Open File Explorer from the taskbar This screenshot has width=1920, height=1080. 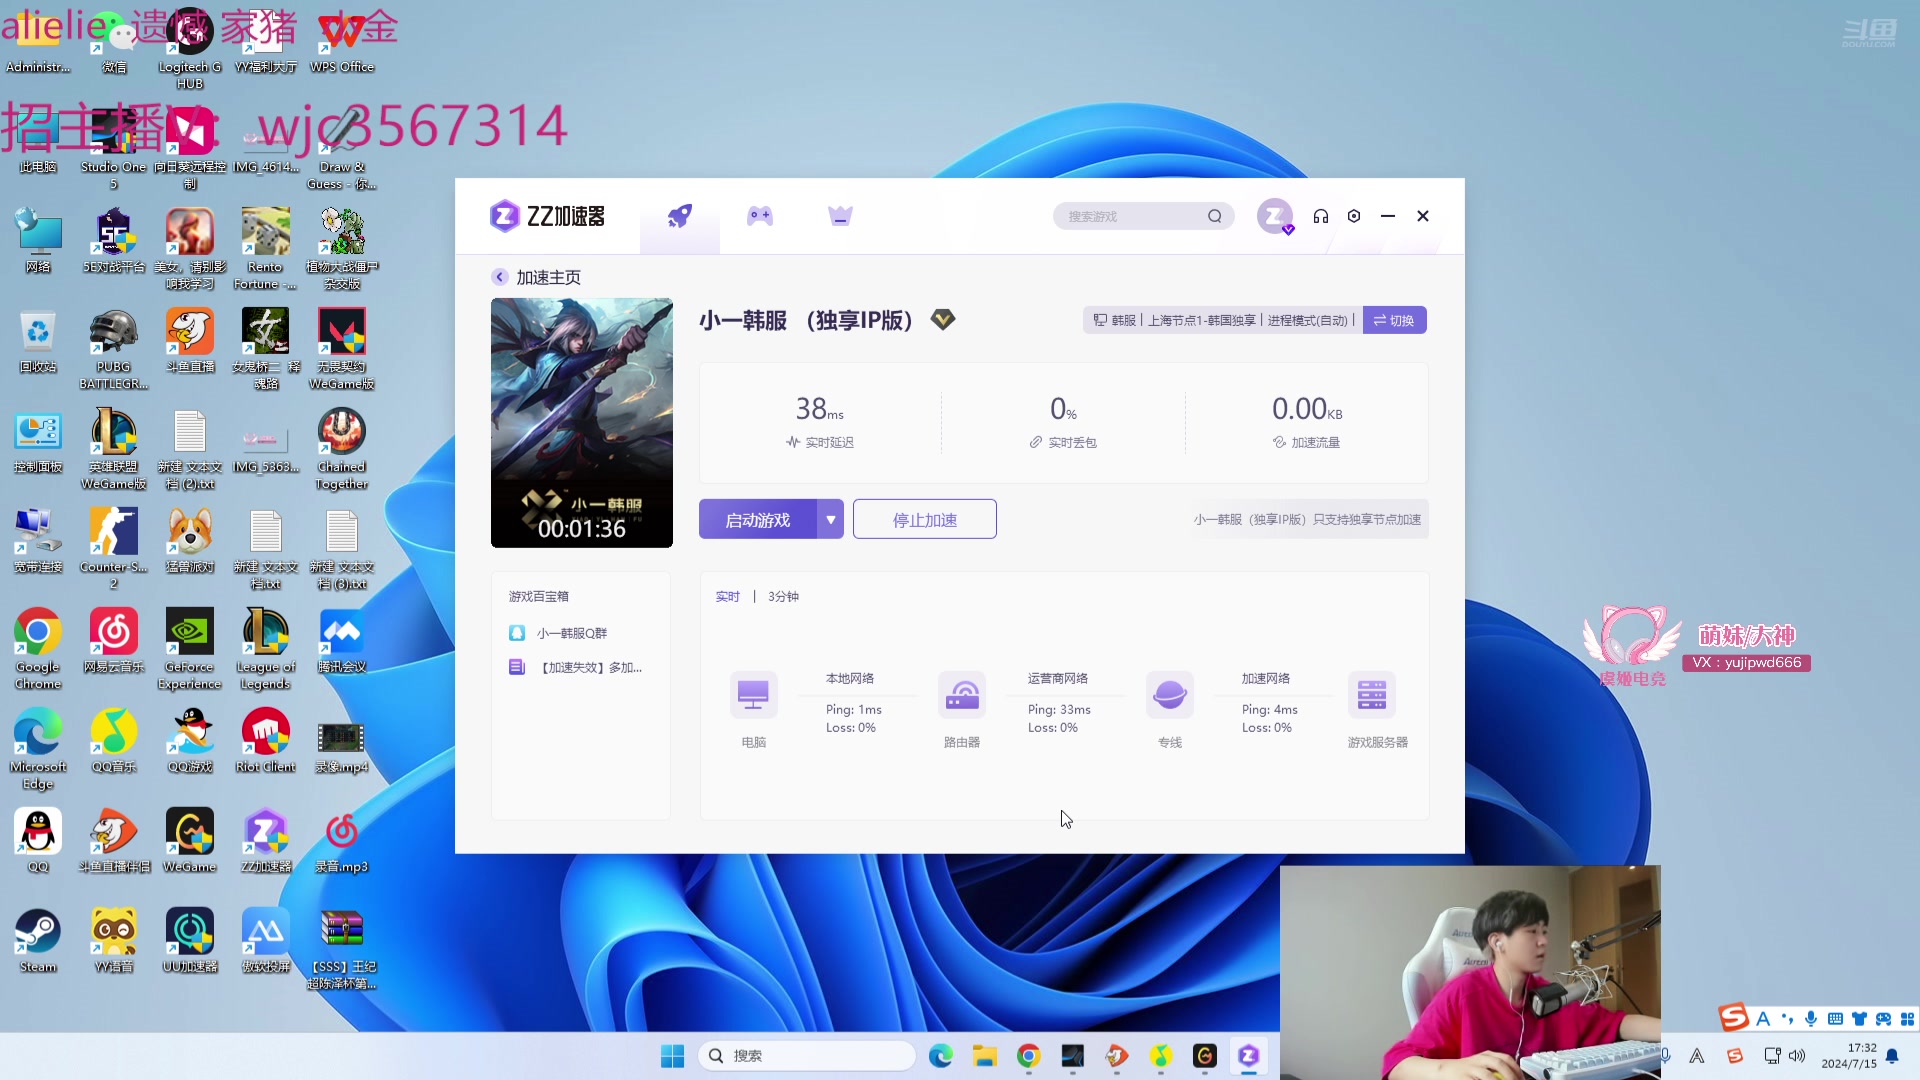[x=985, y=1056]
